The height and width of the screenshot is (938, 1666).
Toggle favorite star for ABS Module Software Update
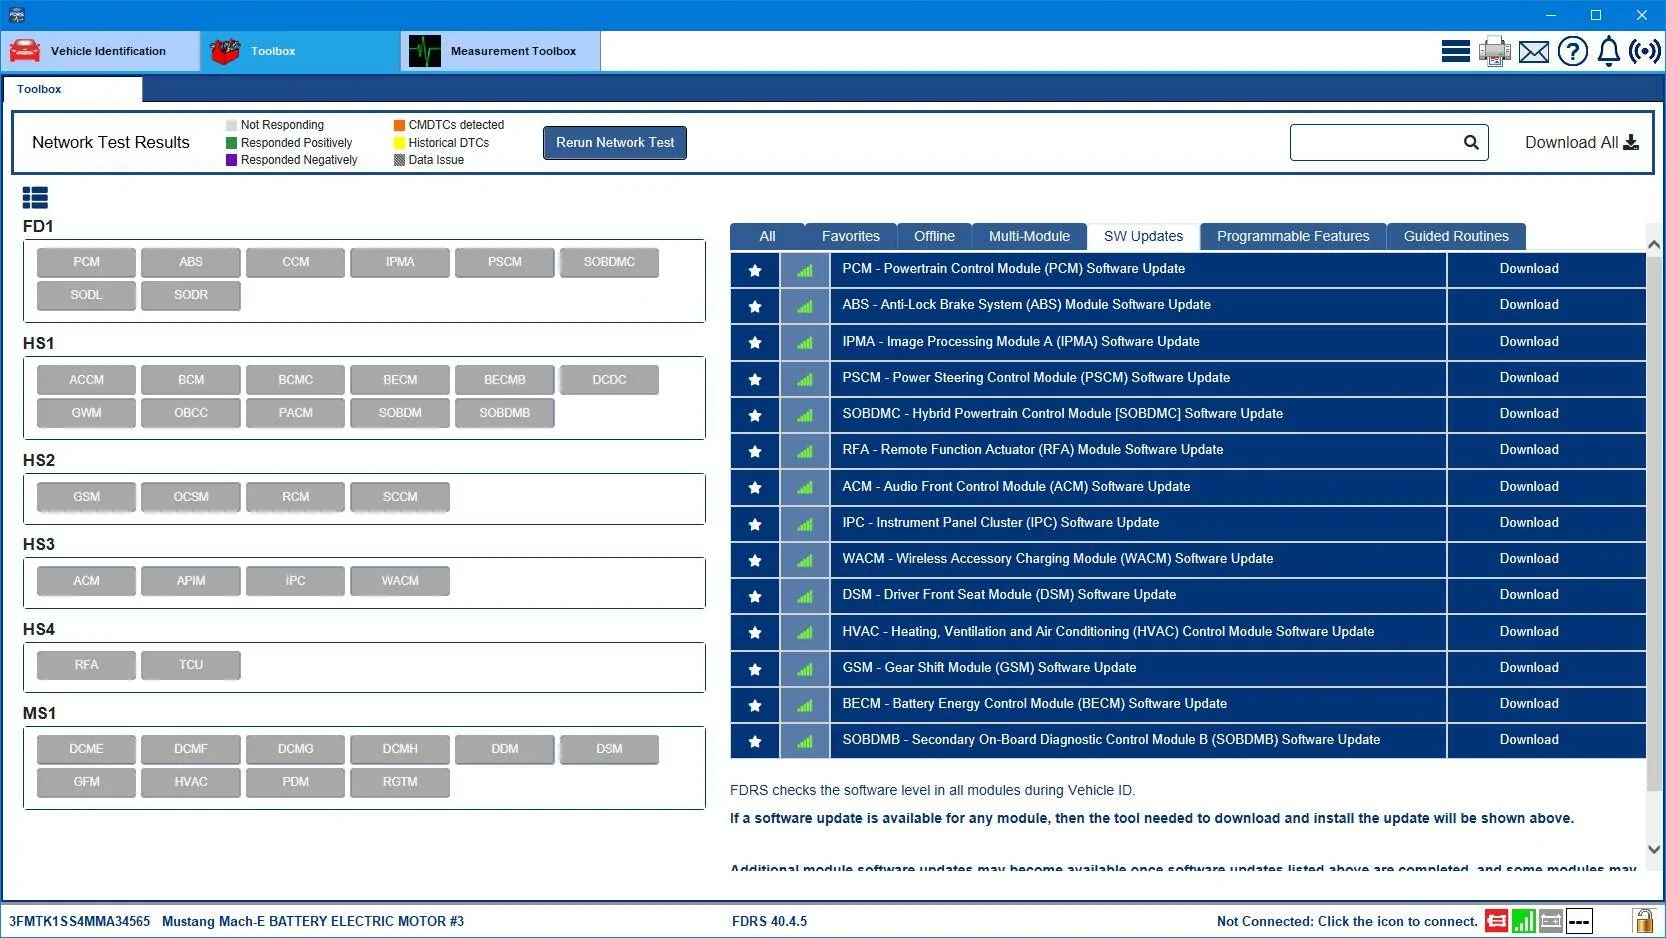[755, 306]
